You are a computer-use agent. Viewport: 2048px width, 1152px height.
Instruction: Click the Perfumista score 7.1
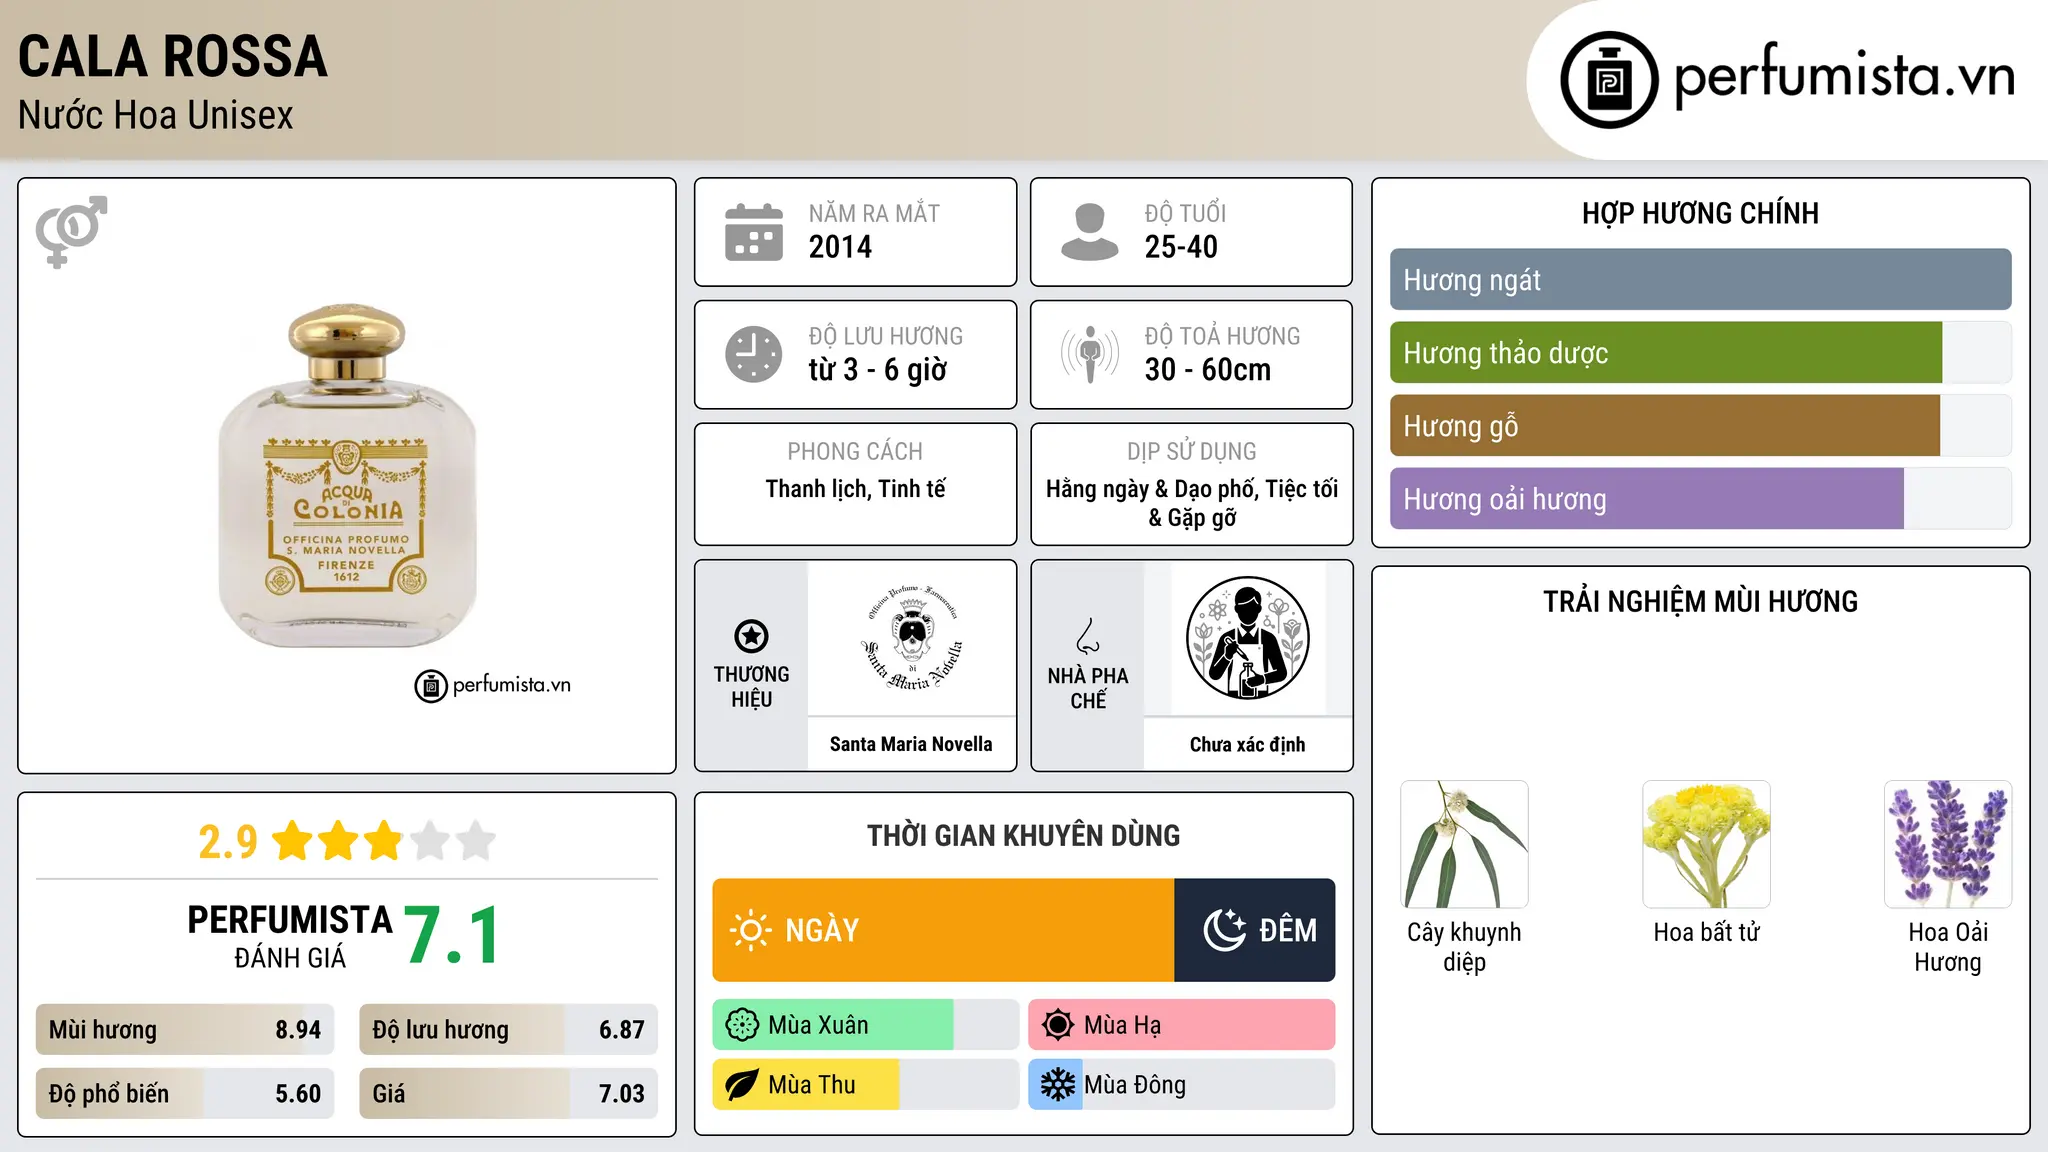click(453, 936)
